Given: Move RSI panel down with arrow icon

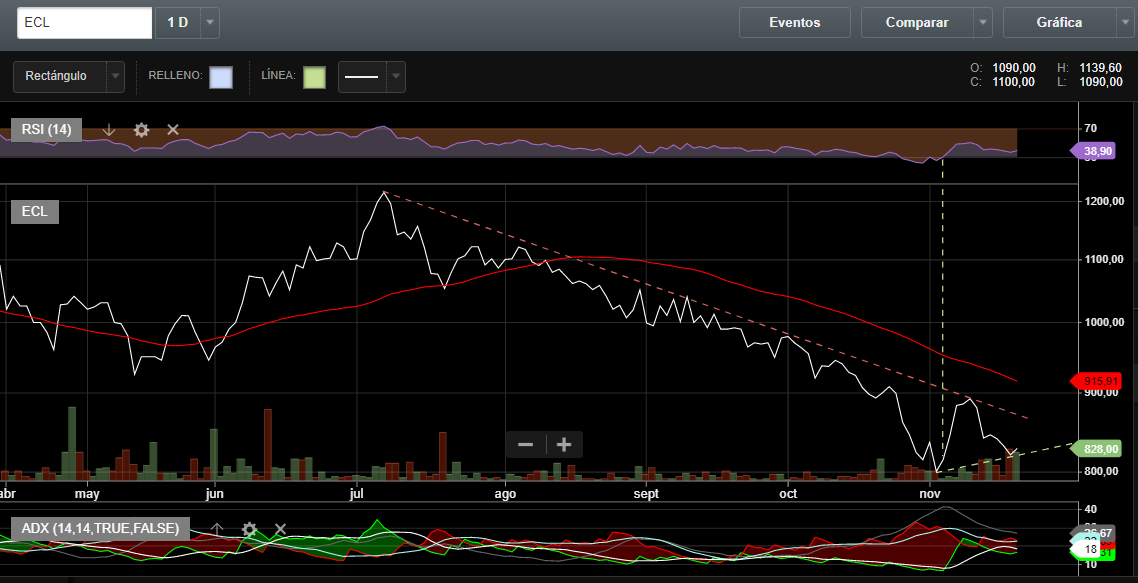Looking at the screenshot, I should point(109,130).
